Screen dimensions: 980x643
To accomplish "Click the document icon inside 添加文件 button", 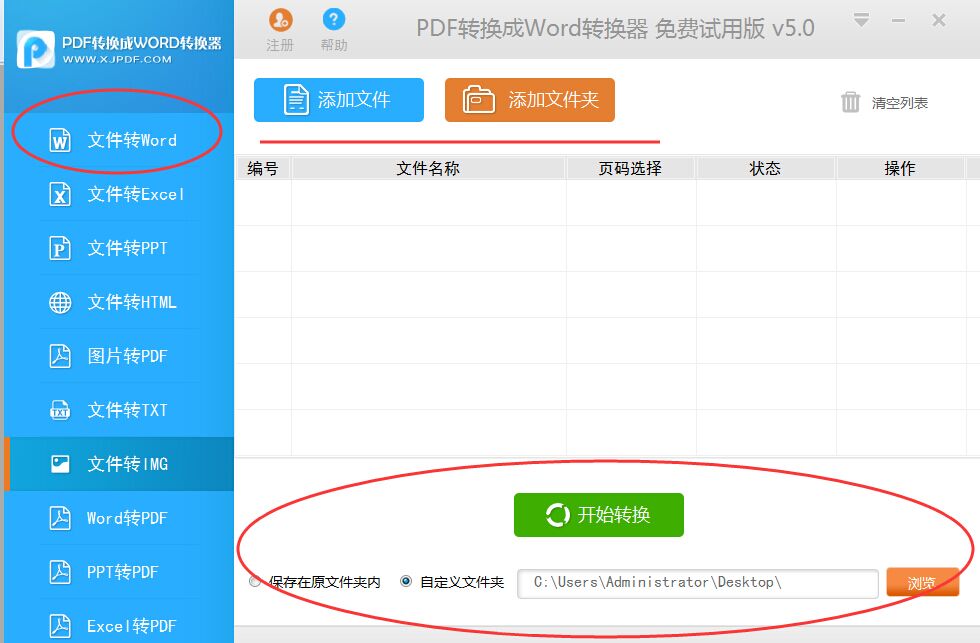I will (296, 99).
